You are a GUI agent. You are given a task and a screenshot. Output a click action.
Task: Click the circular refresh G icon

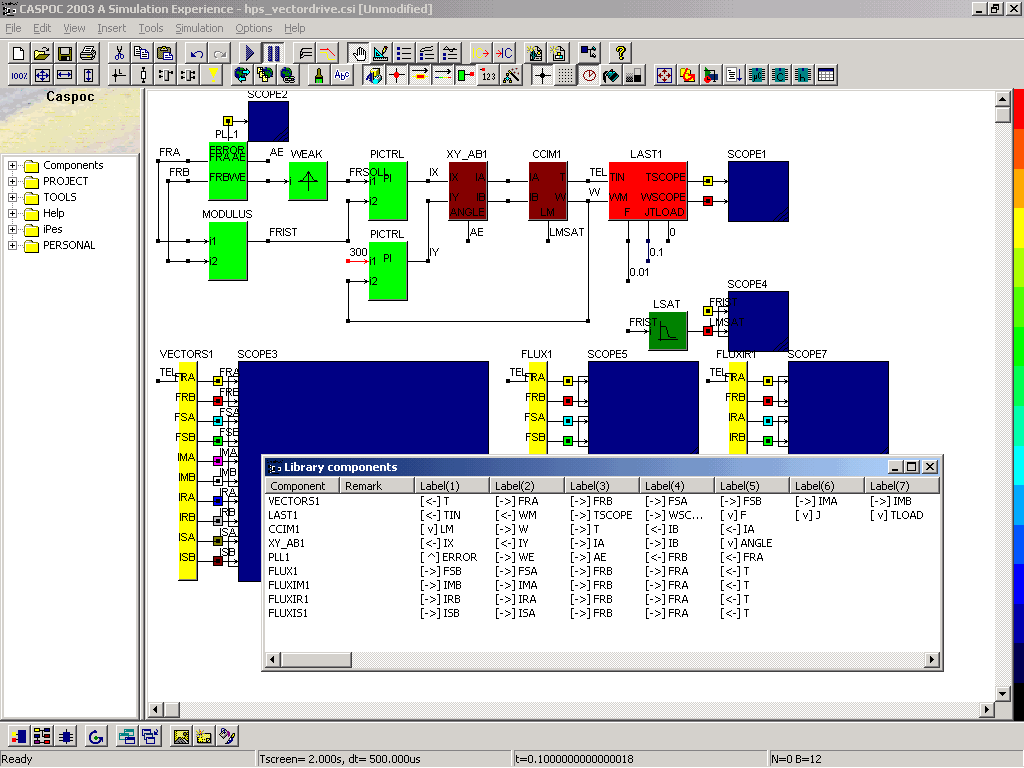click(x=96, y=737)
